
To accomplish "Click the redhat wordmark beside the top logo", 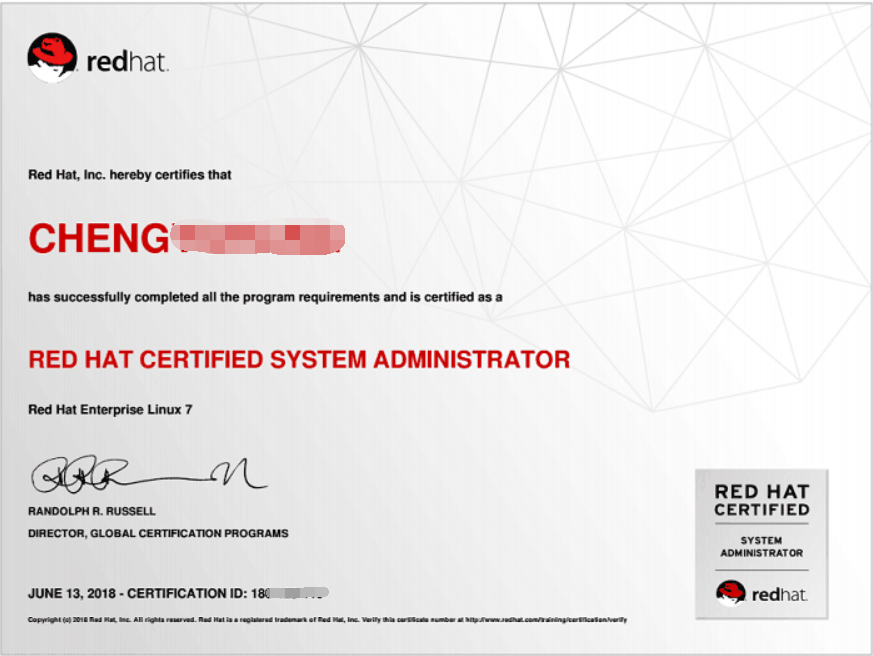I will [127, 63].
